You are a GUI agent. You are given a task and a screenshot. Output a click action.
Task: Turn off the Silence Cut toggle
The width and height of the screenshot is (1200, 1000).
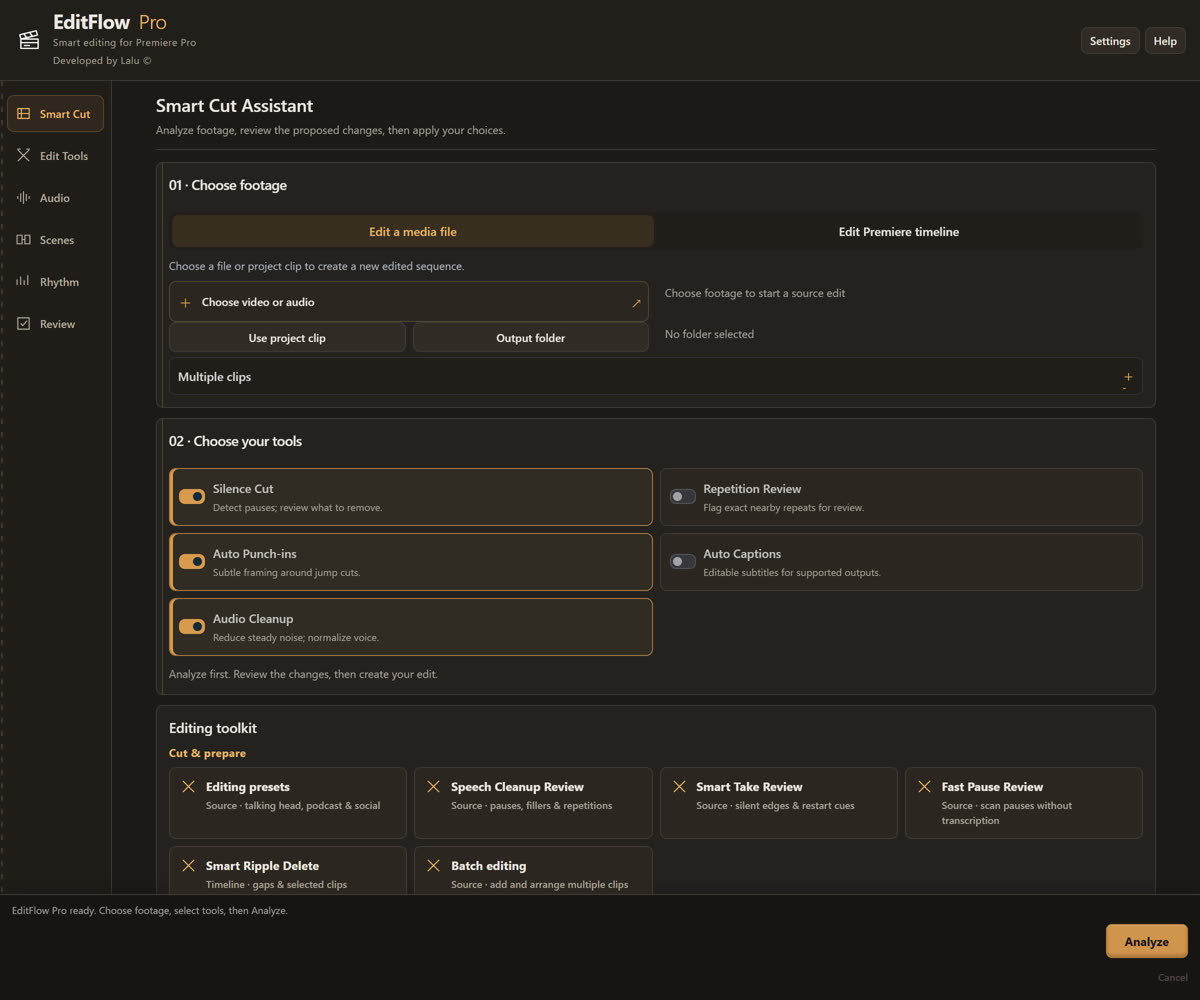[192, 497]
